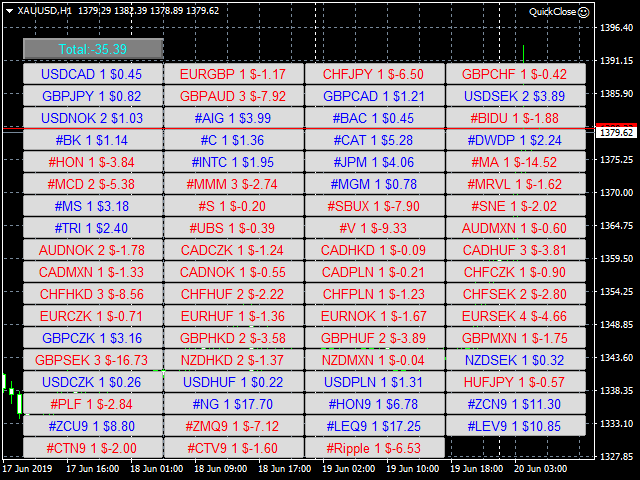Click GBPCAD 1 $1.21 button
Viewport: 640px width, 480px height.
tap(375, 96)
